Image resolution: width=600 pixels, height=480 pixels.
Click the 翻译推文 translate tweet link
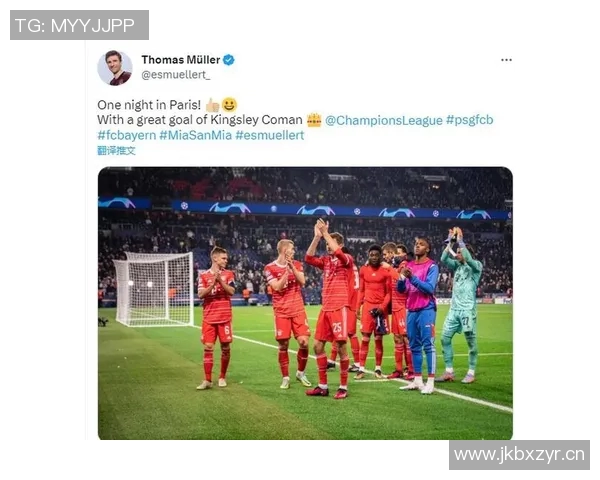[116, 150]
